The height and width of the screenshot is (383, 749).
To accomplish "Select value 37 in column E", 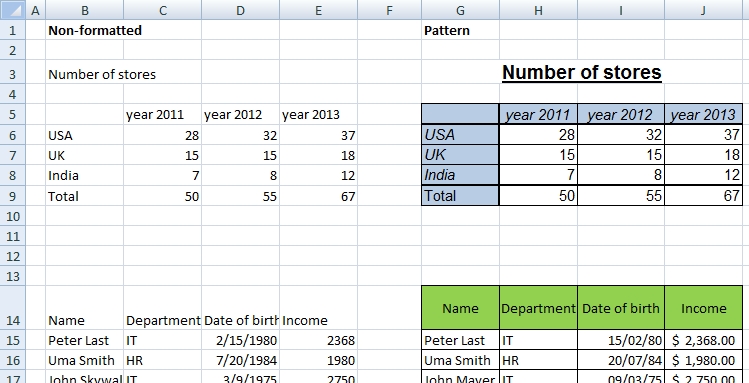I will (319, 135).
